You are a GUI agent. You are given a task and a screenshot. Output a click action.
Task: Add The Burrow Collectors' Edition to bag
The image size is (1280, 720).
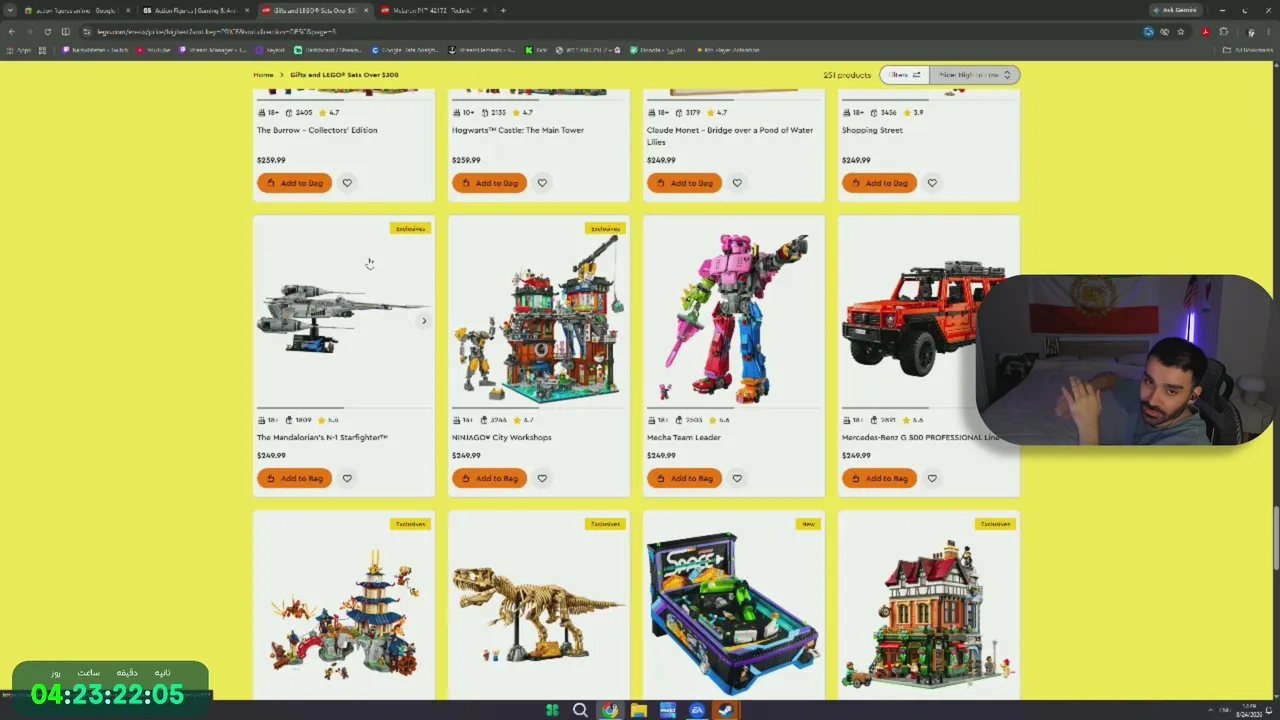coord(294,183)
